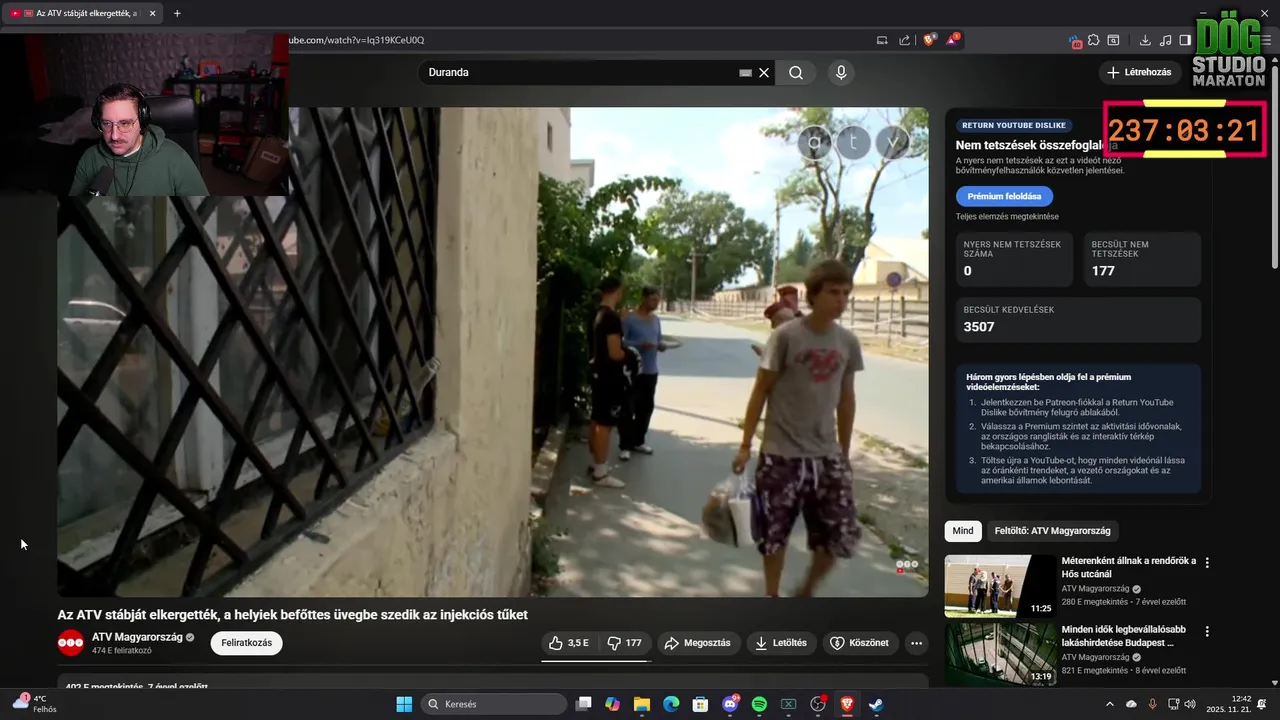Open the browser downloads icon

[1145, 40]
